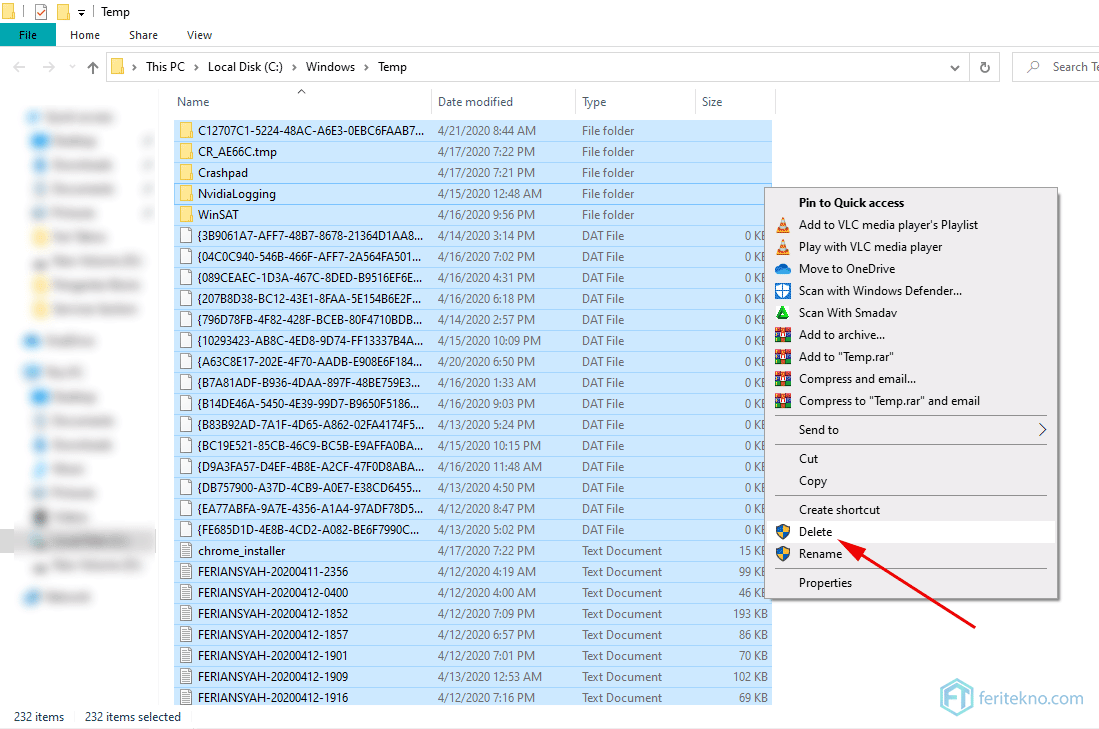Click the "232 items selected" status text
This screenshot has width=1099, height=729.
pos(132,717)
